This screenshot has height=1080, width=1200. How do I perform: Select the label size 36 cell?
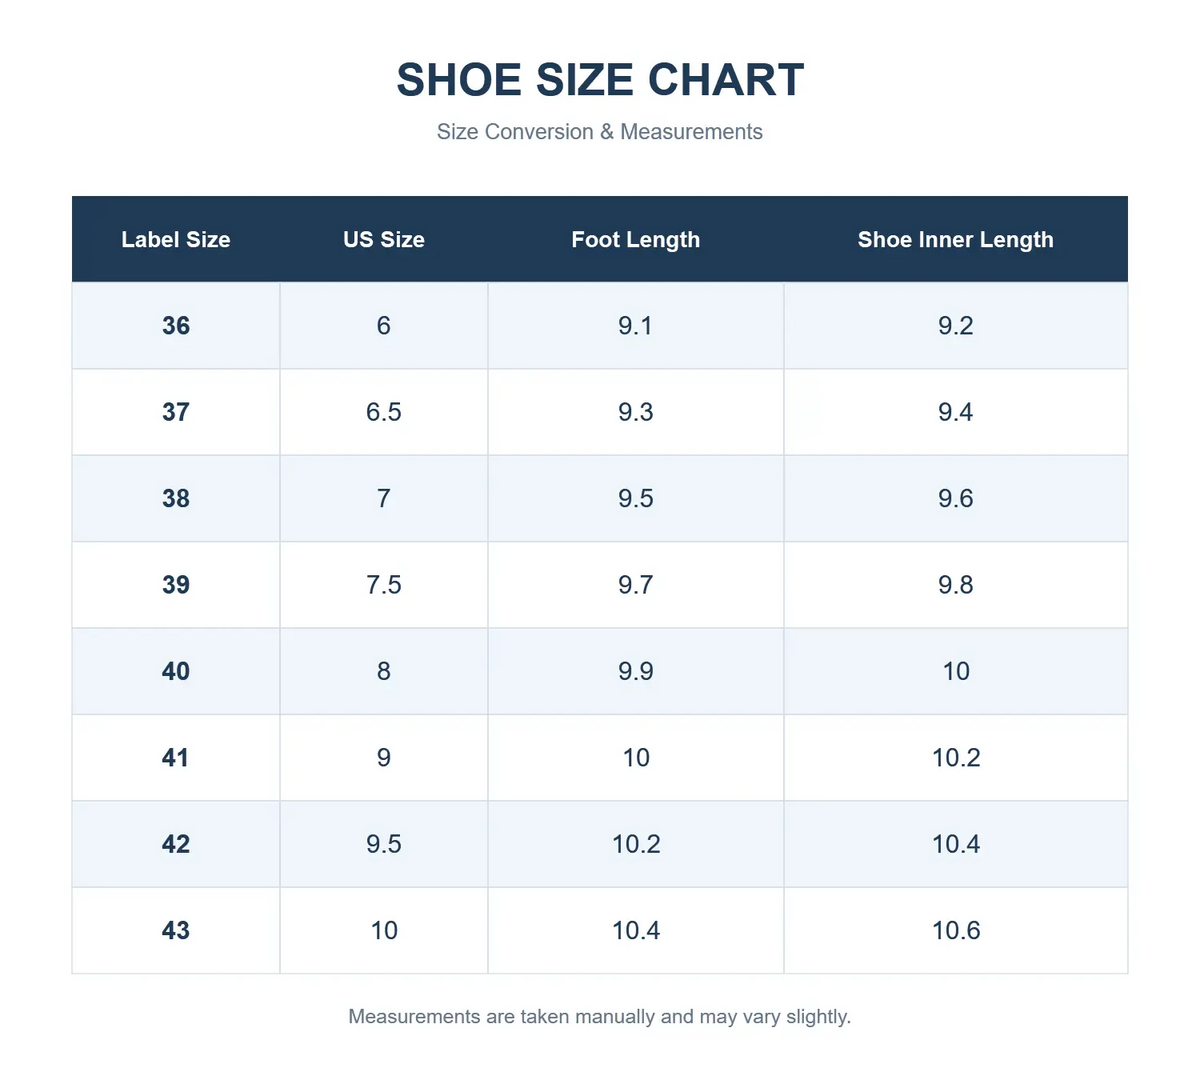pyautogui.click(x=176, y=325)
